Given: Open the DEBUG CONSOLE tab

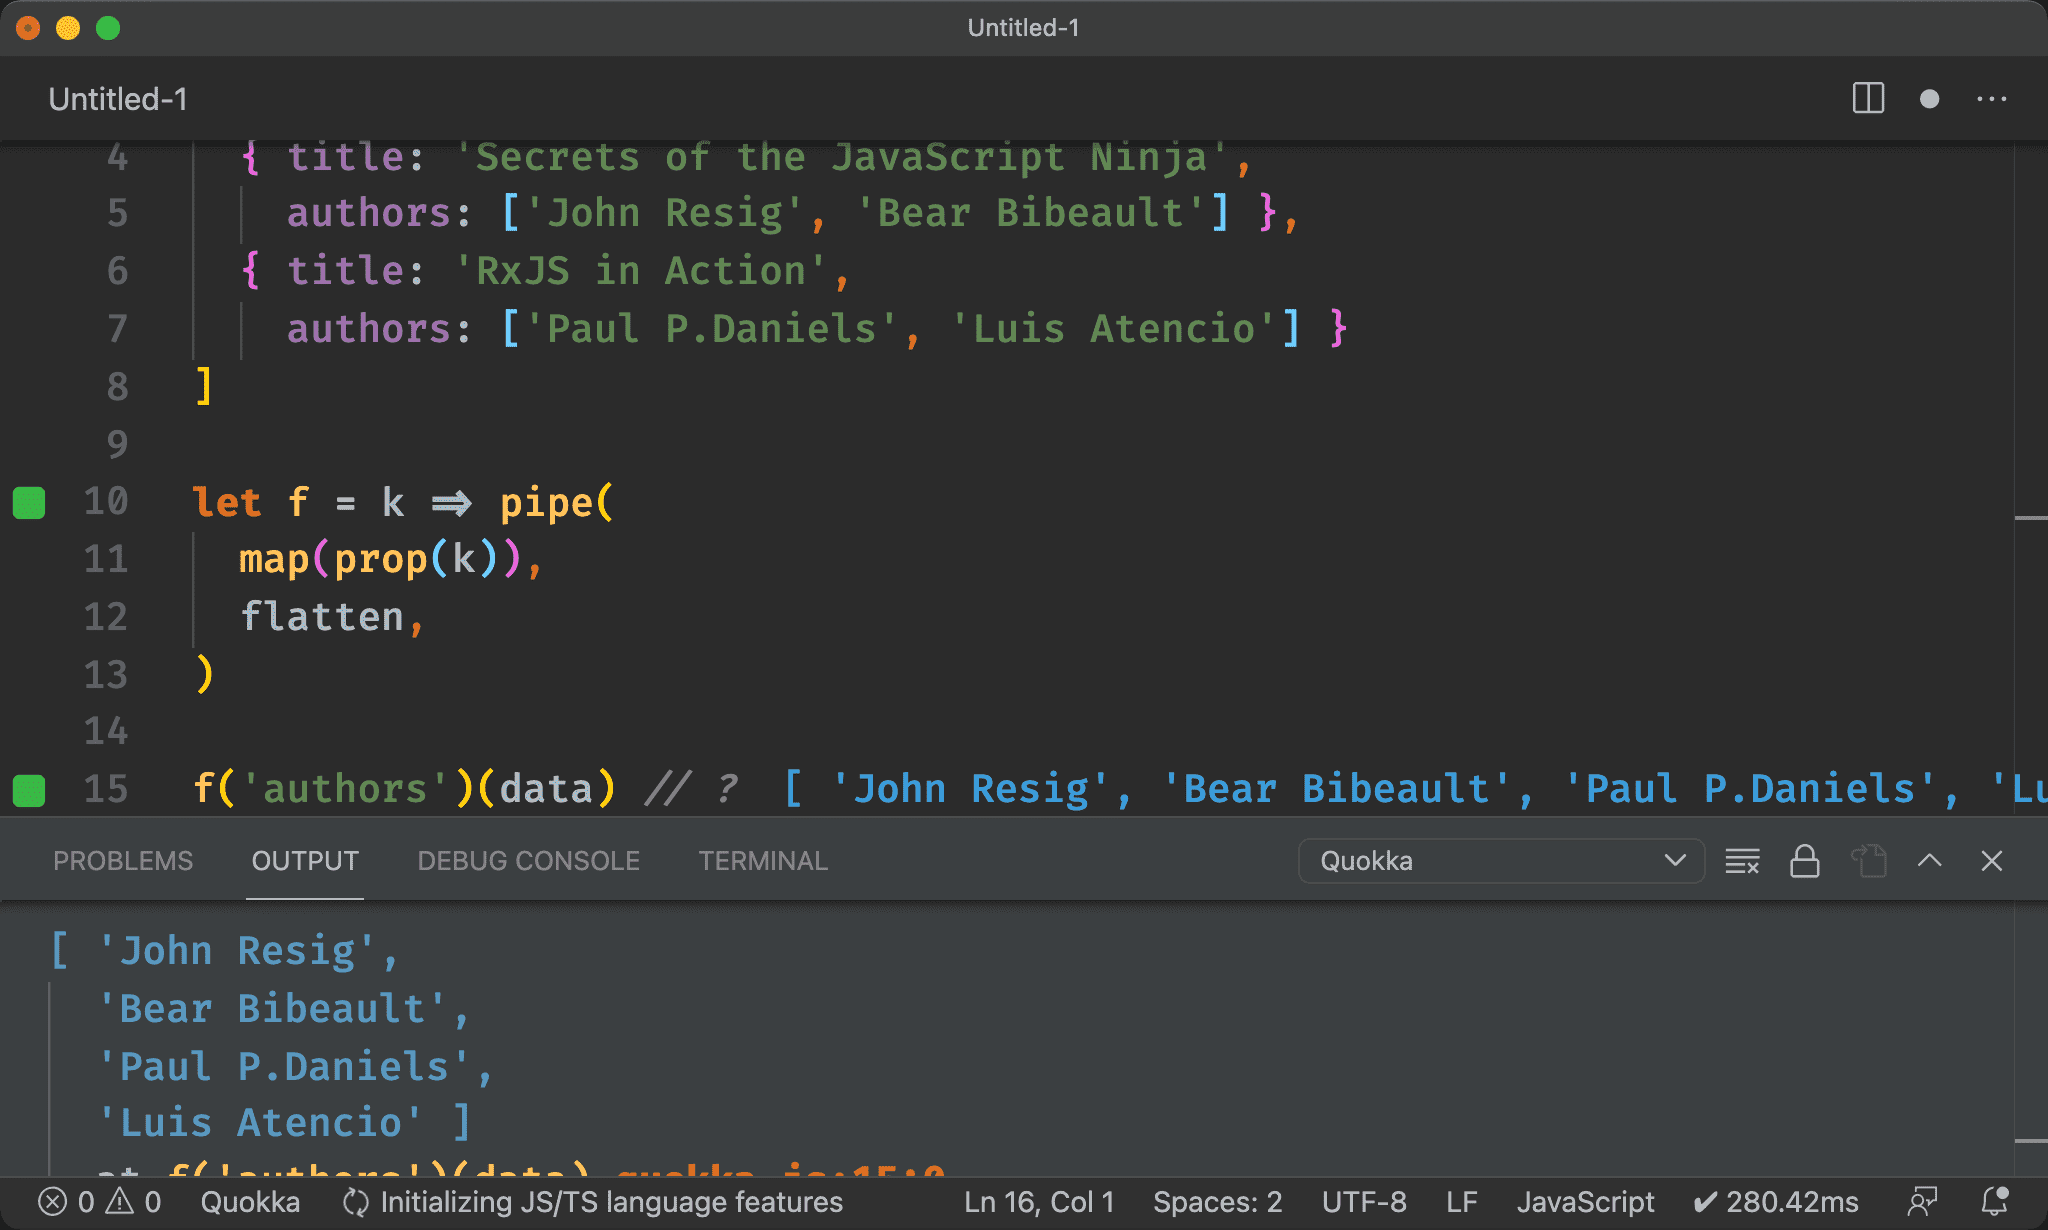Looking at the screenshot, I should point(528,861).
